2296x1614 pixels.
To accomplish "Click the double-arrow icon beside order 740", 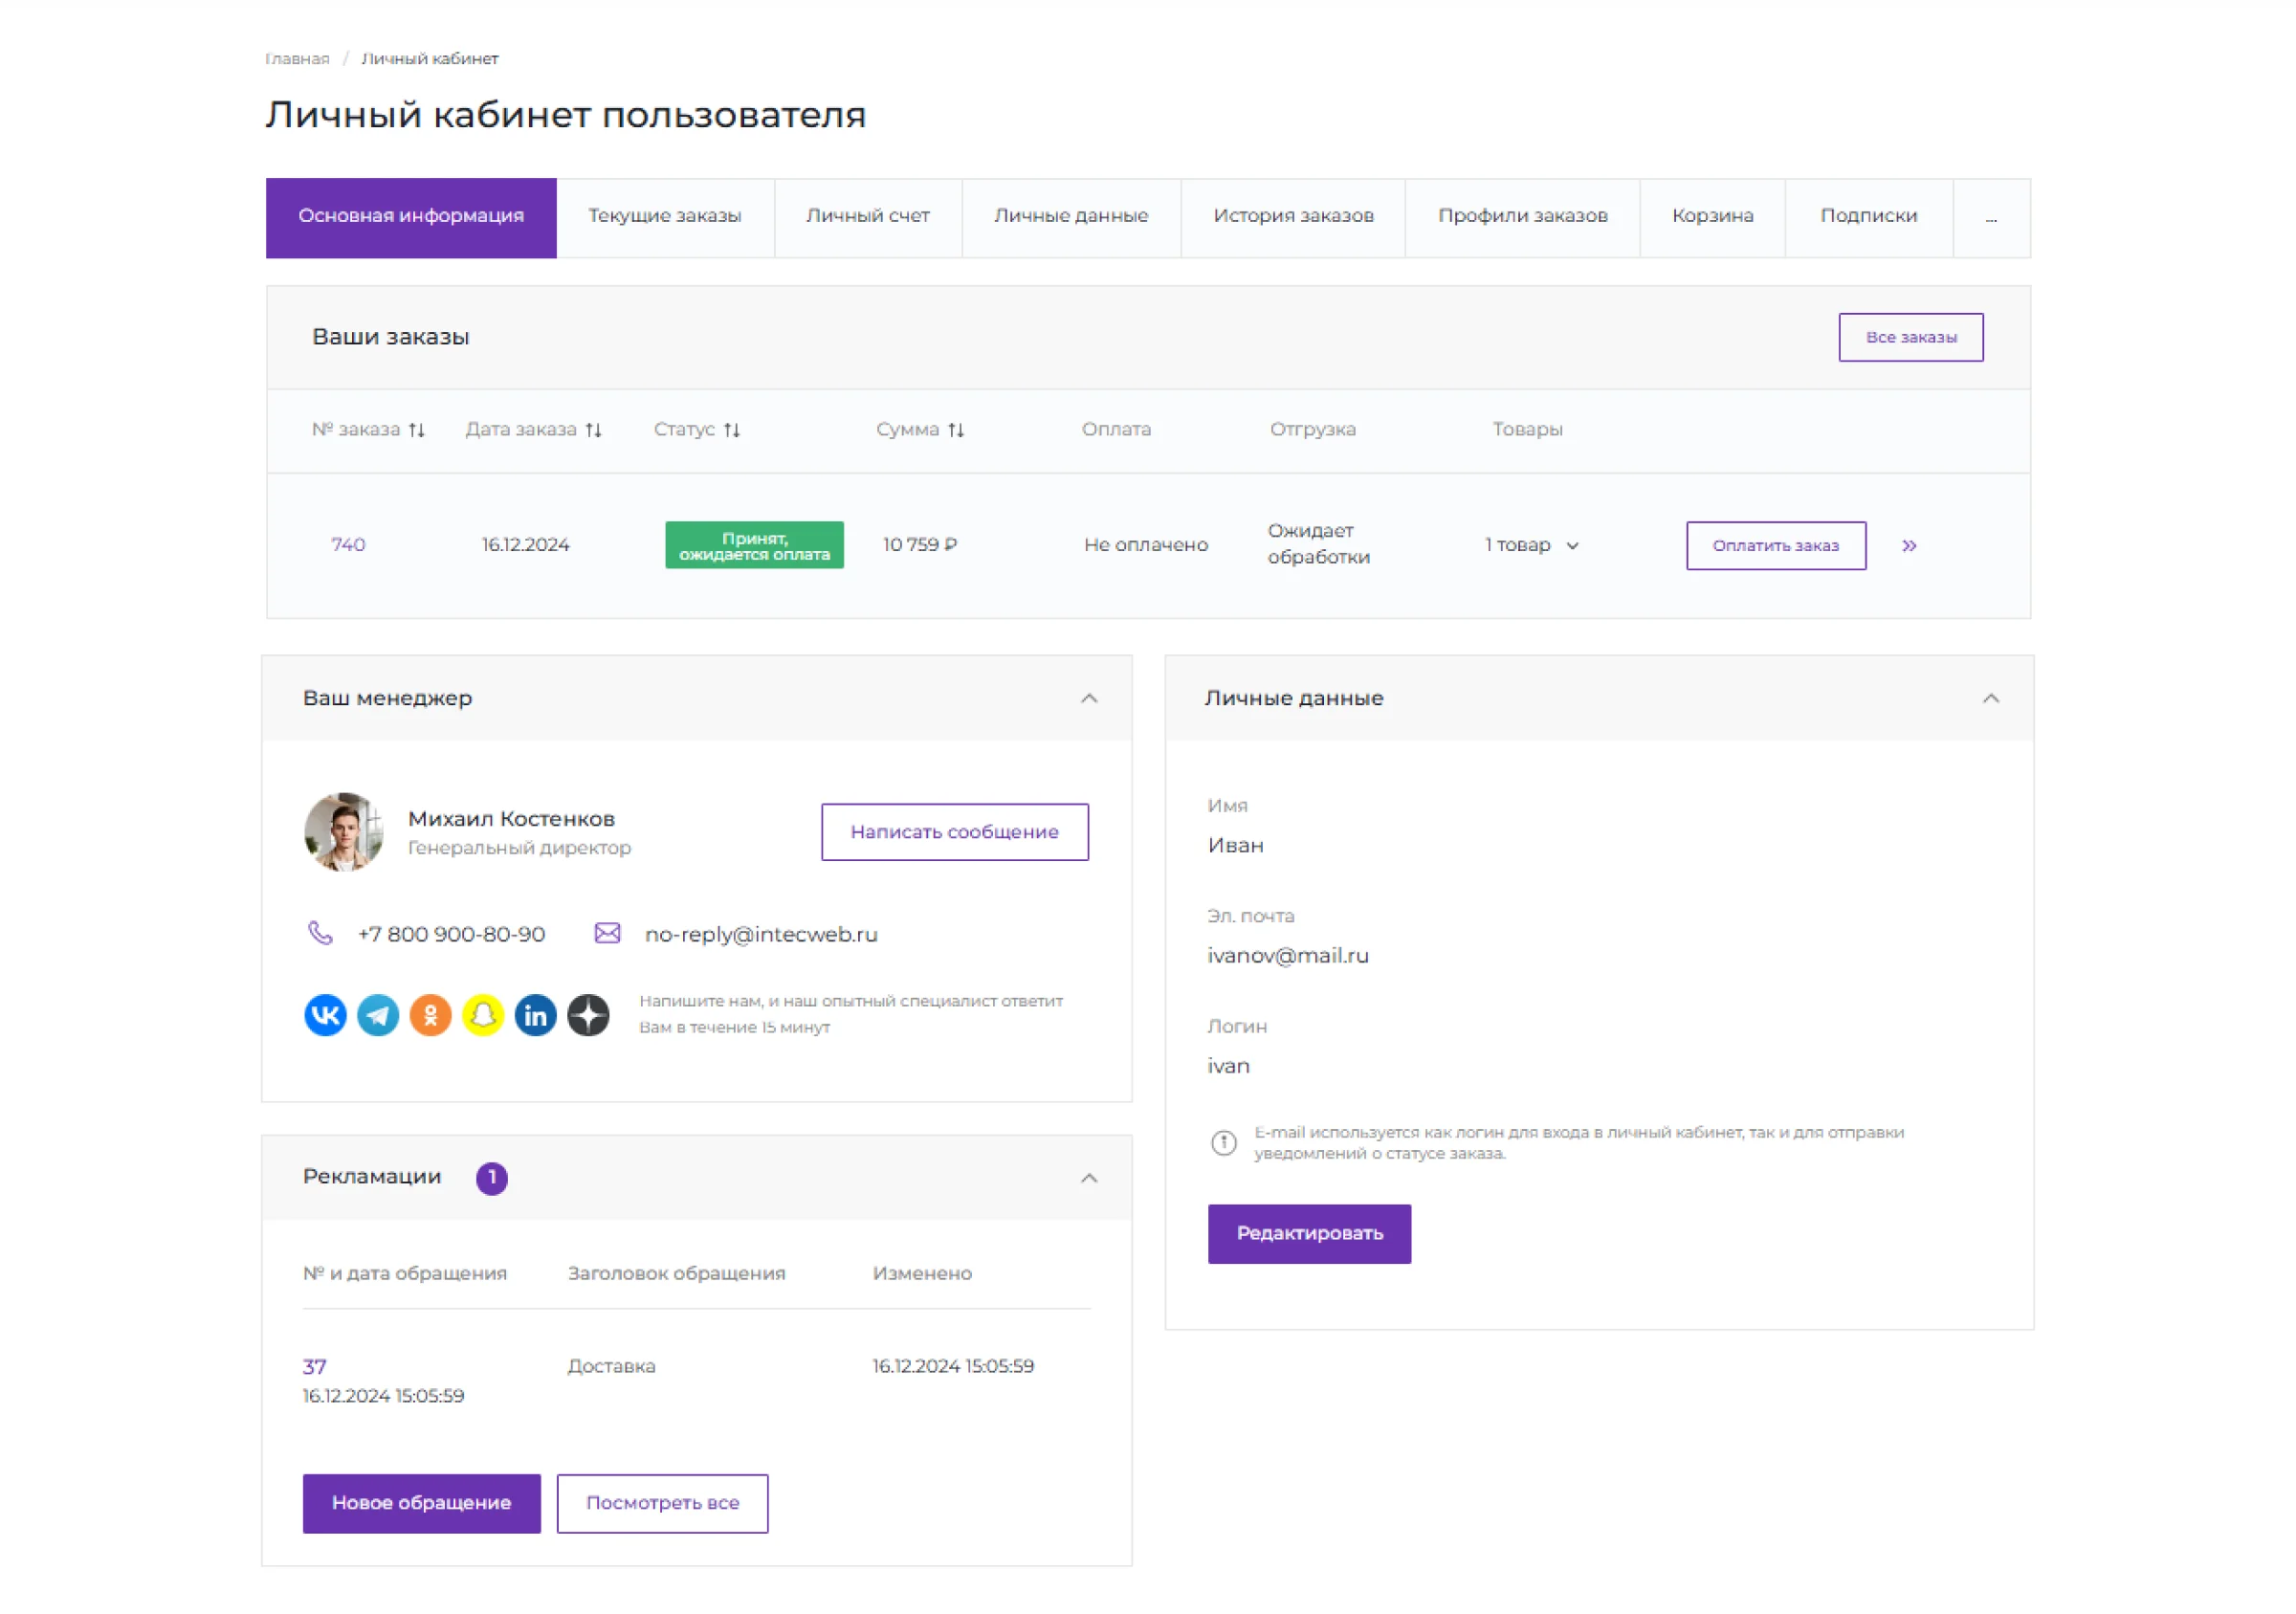I will click(1909, 545).
